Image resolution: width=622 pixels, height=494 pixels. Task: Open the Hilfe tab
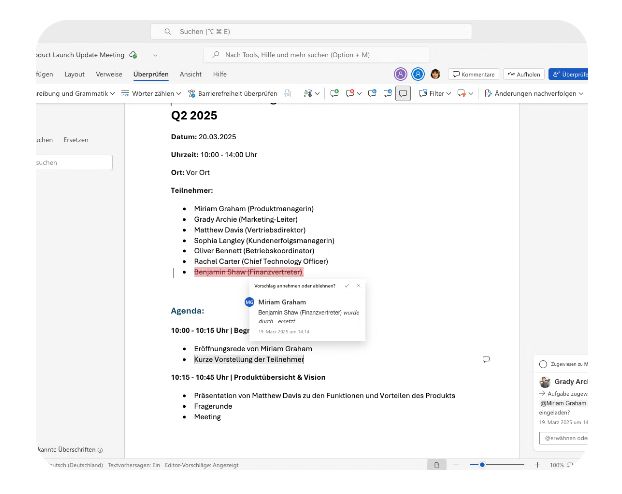(220, 74)
